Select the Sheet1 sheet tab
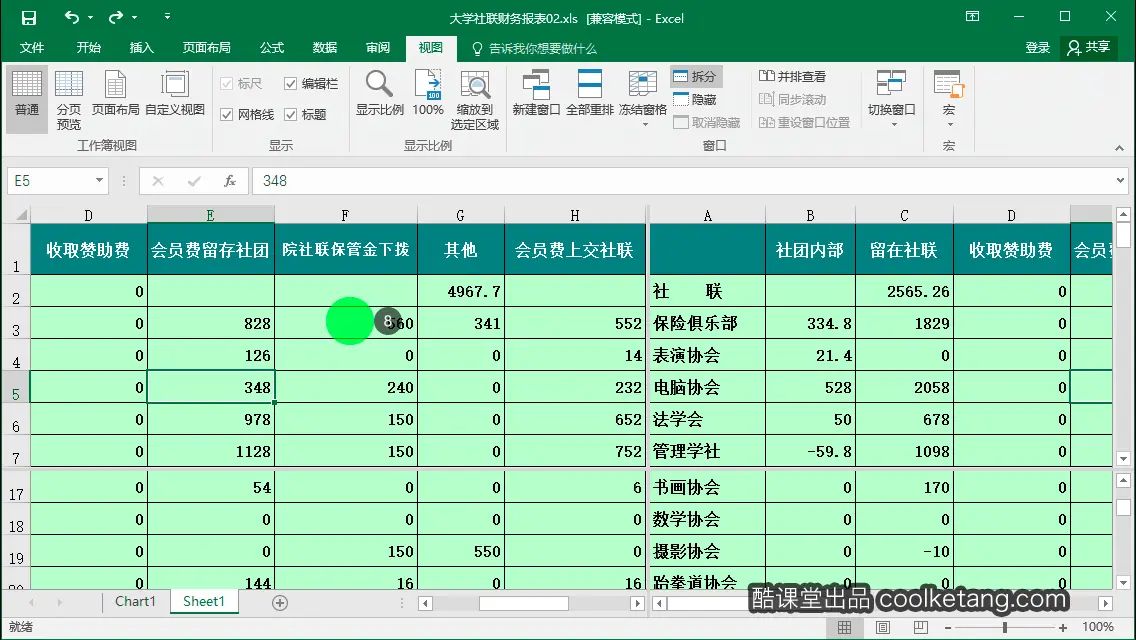The height and width of the screenshot is (640, 1136). (x=204, y=602)
